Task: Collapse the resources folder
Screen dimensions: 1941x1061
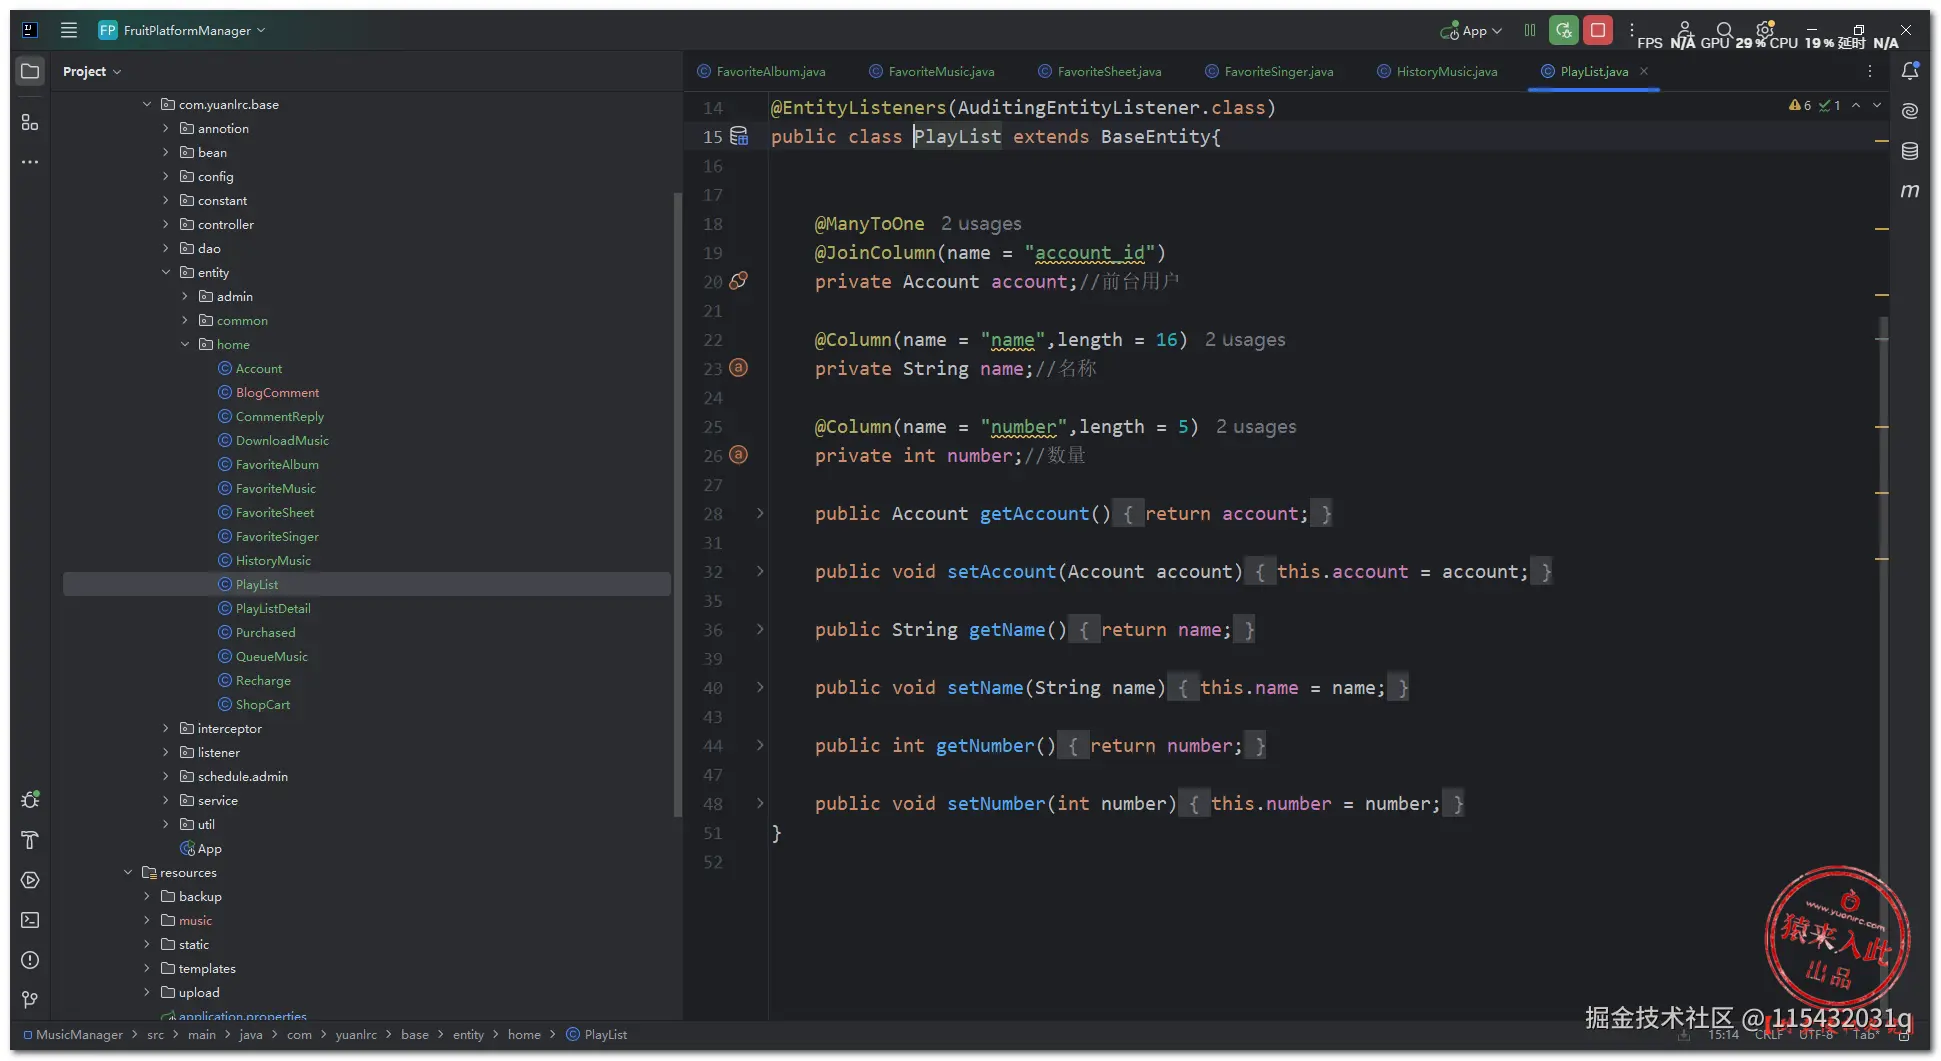Action: [128, 872]
